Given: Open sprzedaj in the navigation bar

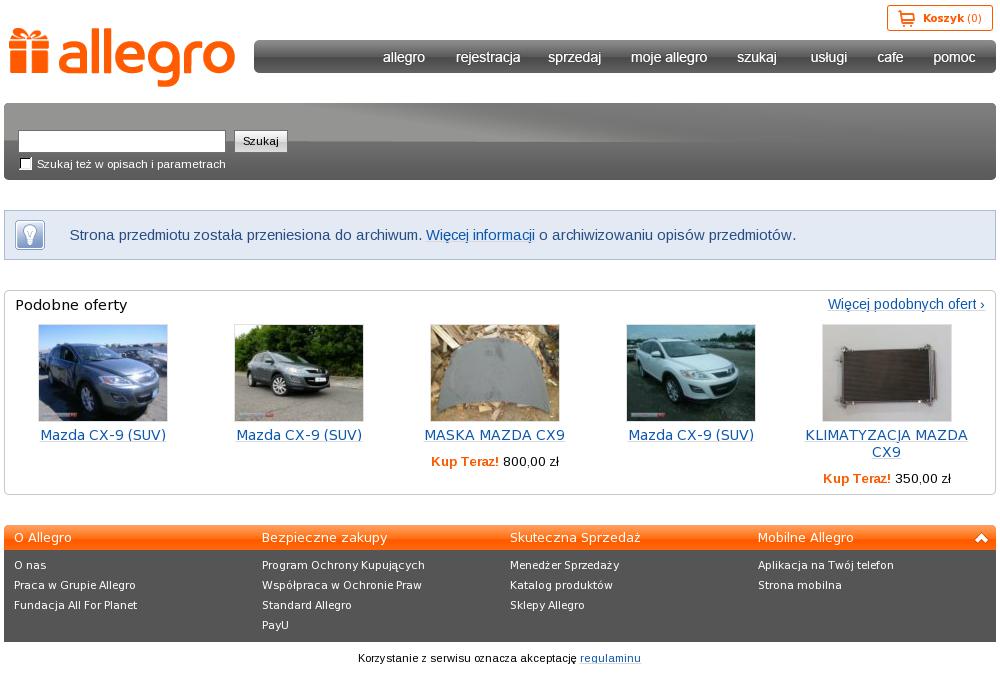Looking at the screenshot, I should tap(574, 57).
